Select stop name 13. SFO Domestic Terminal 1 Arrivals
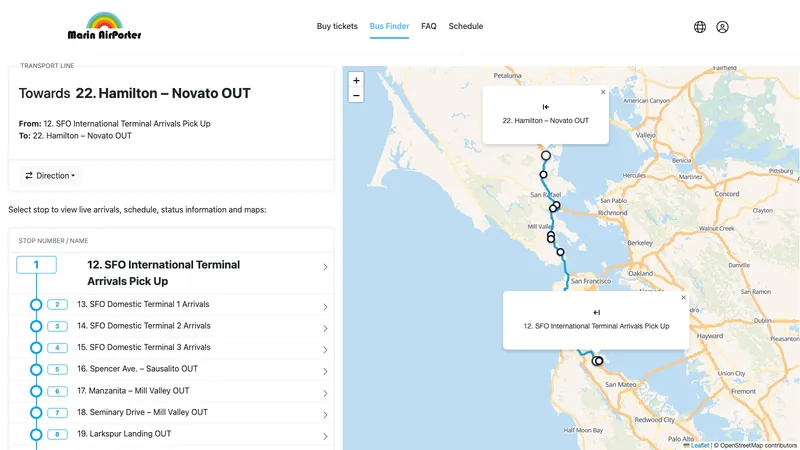 coord(143,304)
